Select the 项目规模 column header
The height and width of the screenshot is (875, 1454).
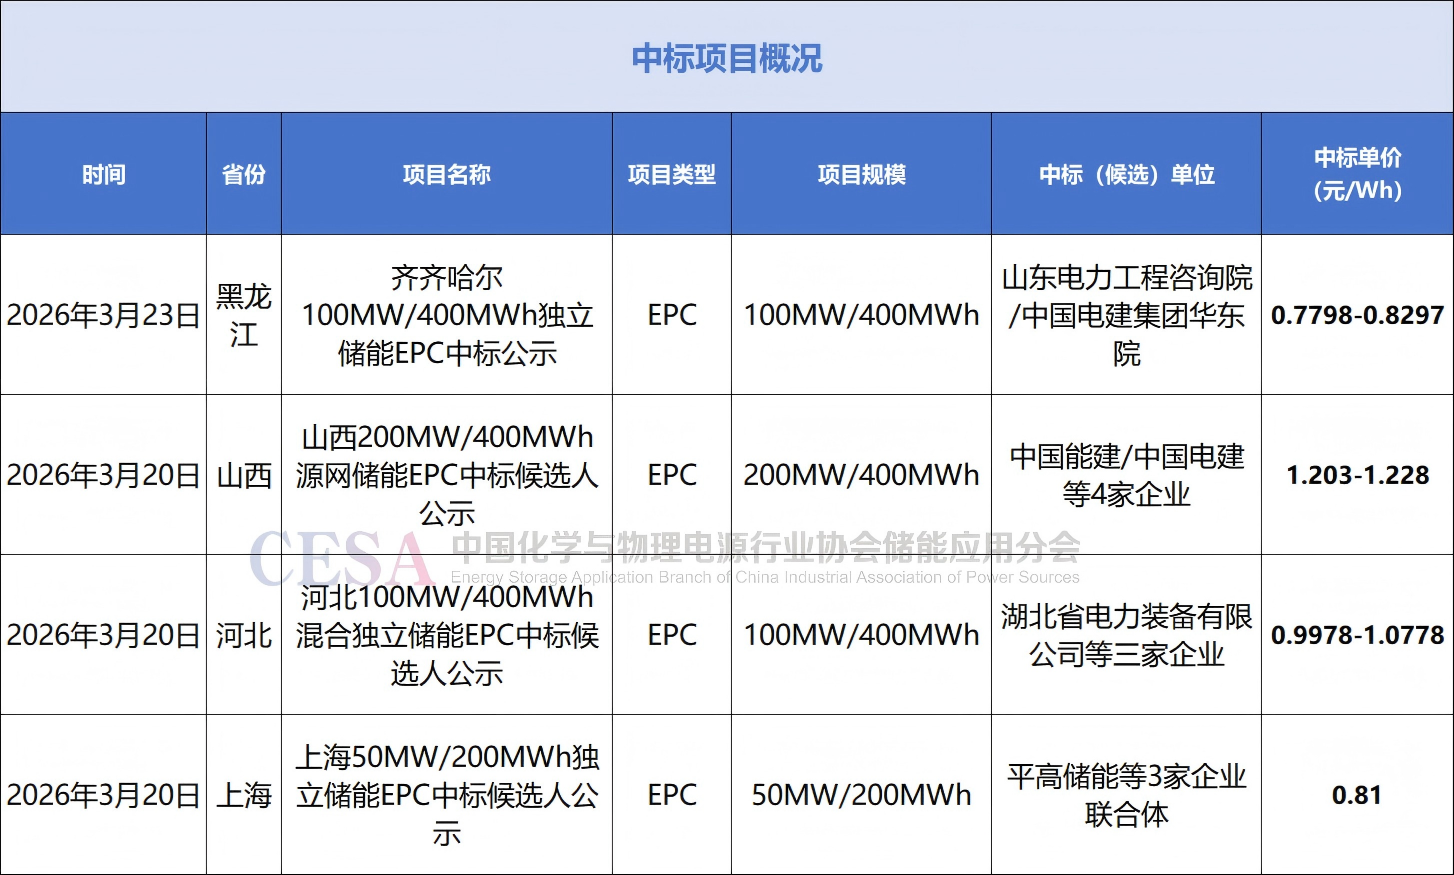(861, 174)
